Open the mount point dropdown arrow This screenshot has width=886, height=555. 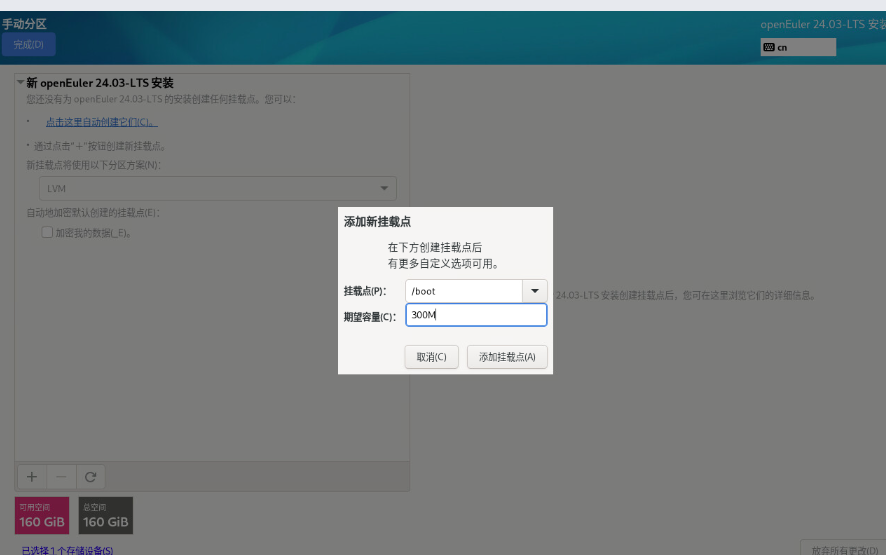click(535, 291)
